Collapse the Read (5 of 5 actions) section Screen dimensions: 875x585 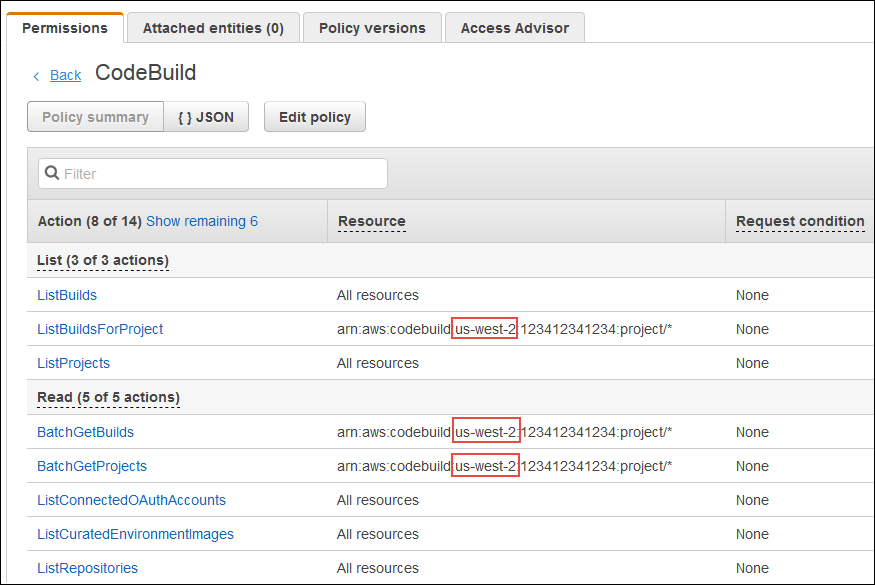(x=108, y=397)
